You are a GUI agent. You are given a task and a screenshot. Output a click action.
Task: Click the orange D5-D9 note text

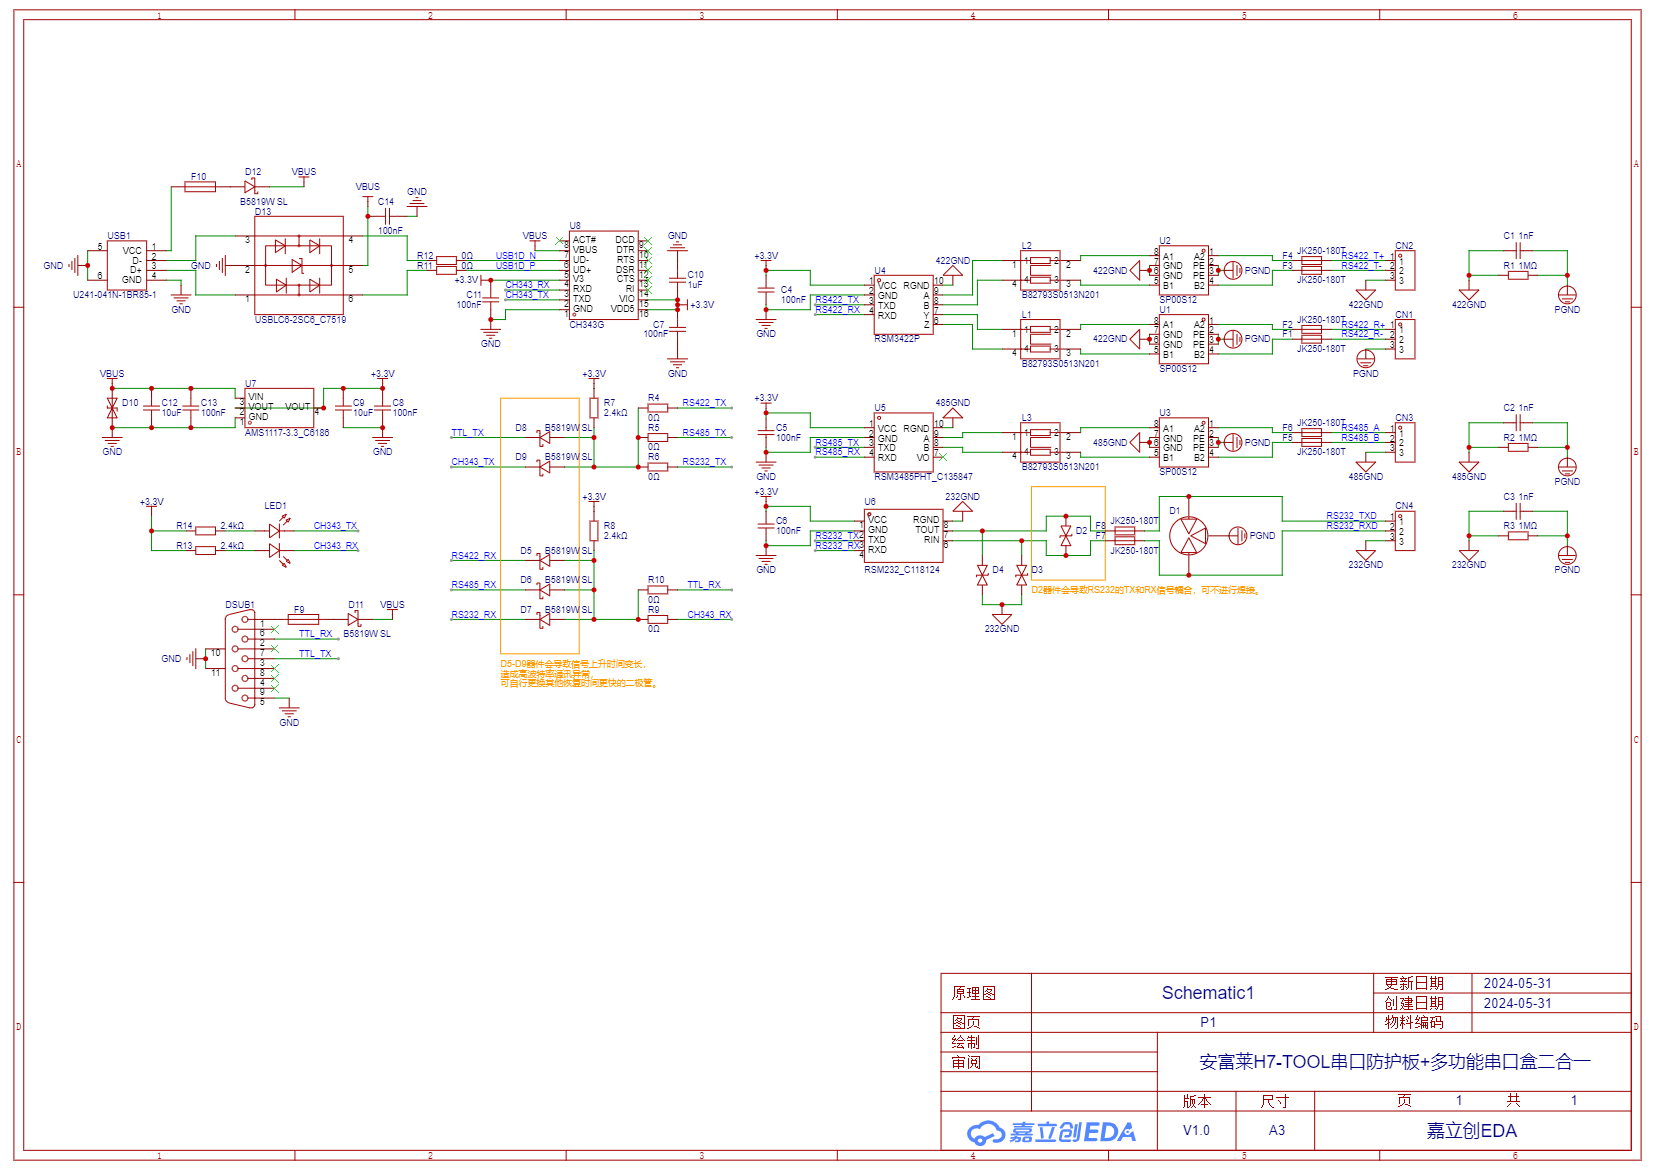click(x=579, y=674)
